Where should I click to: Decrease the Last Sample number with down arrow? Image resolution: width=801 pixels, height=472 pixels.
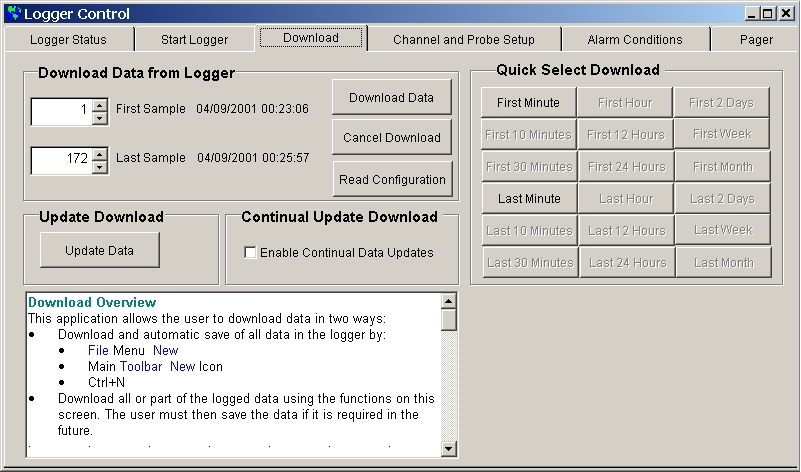point(100,167)
